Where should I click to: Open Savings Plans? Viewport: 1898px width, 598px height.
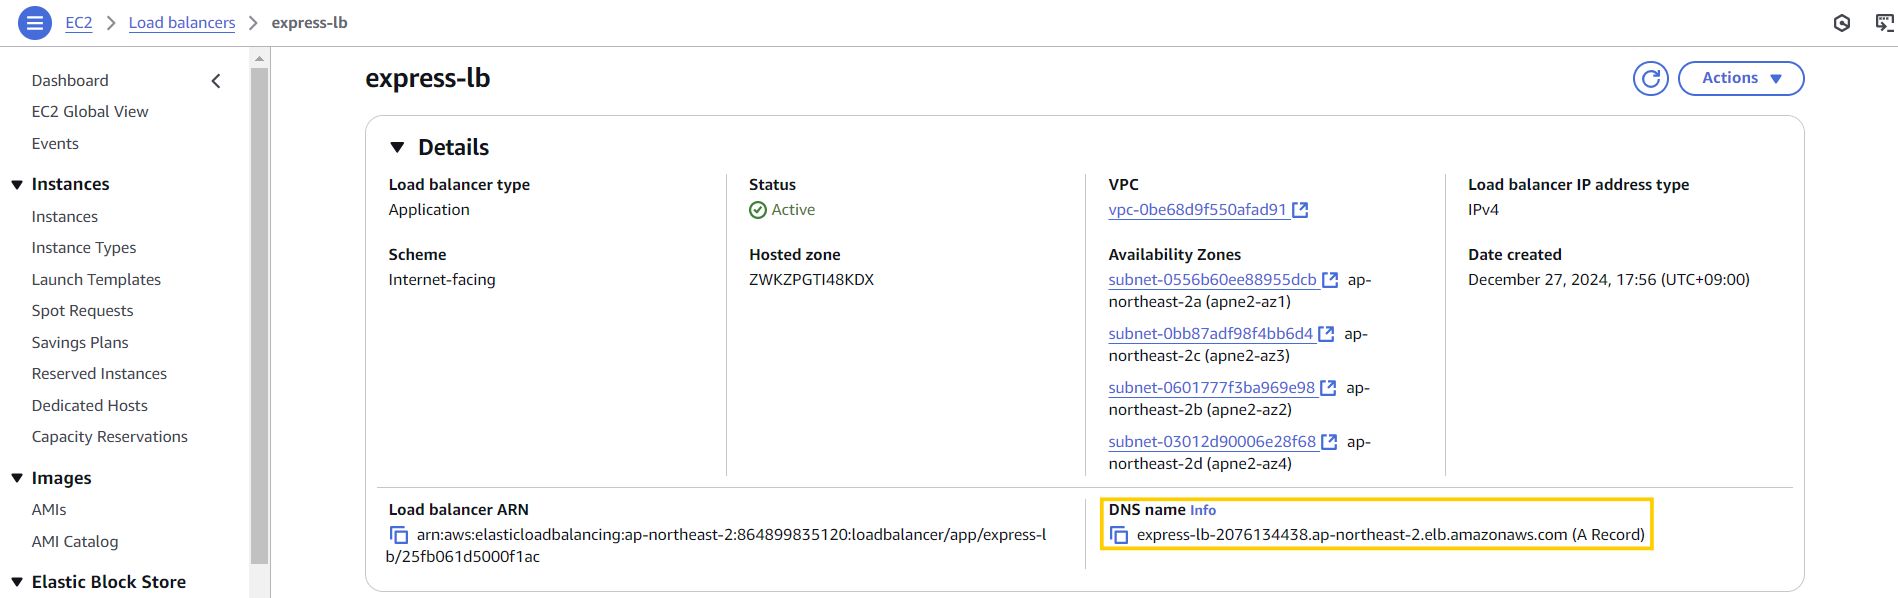pos(80,343)
